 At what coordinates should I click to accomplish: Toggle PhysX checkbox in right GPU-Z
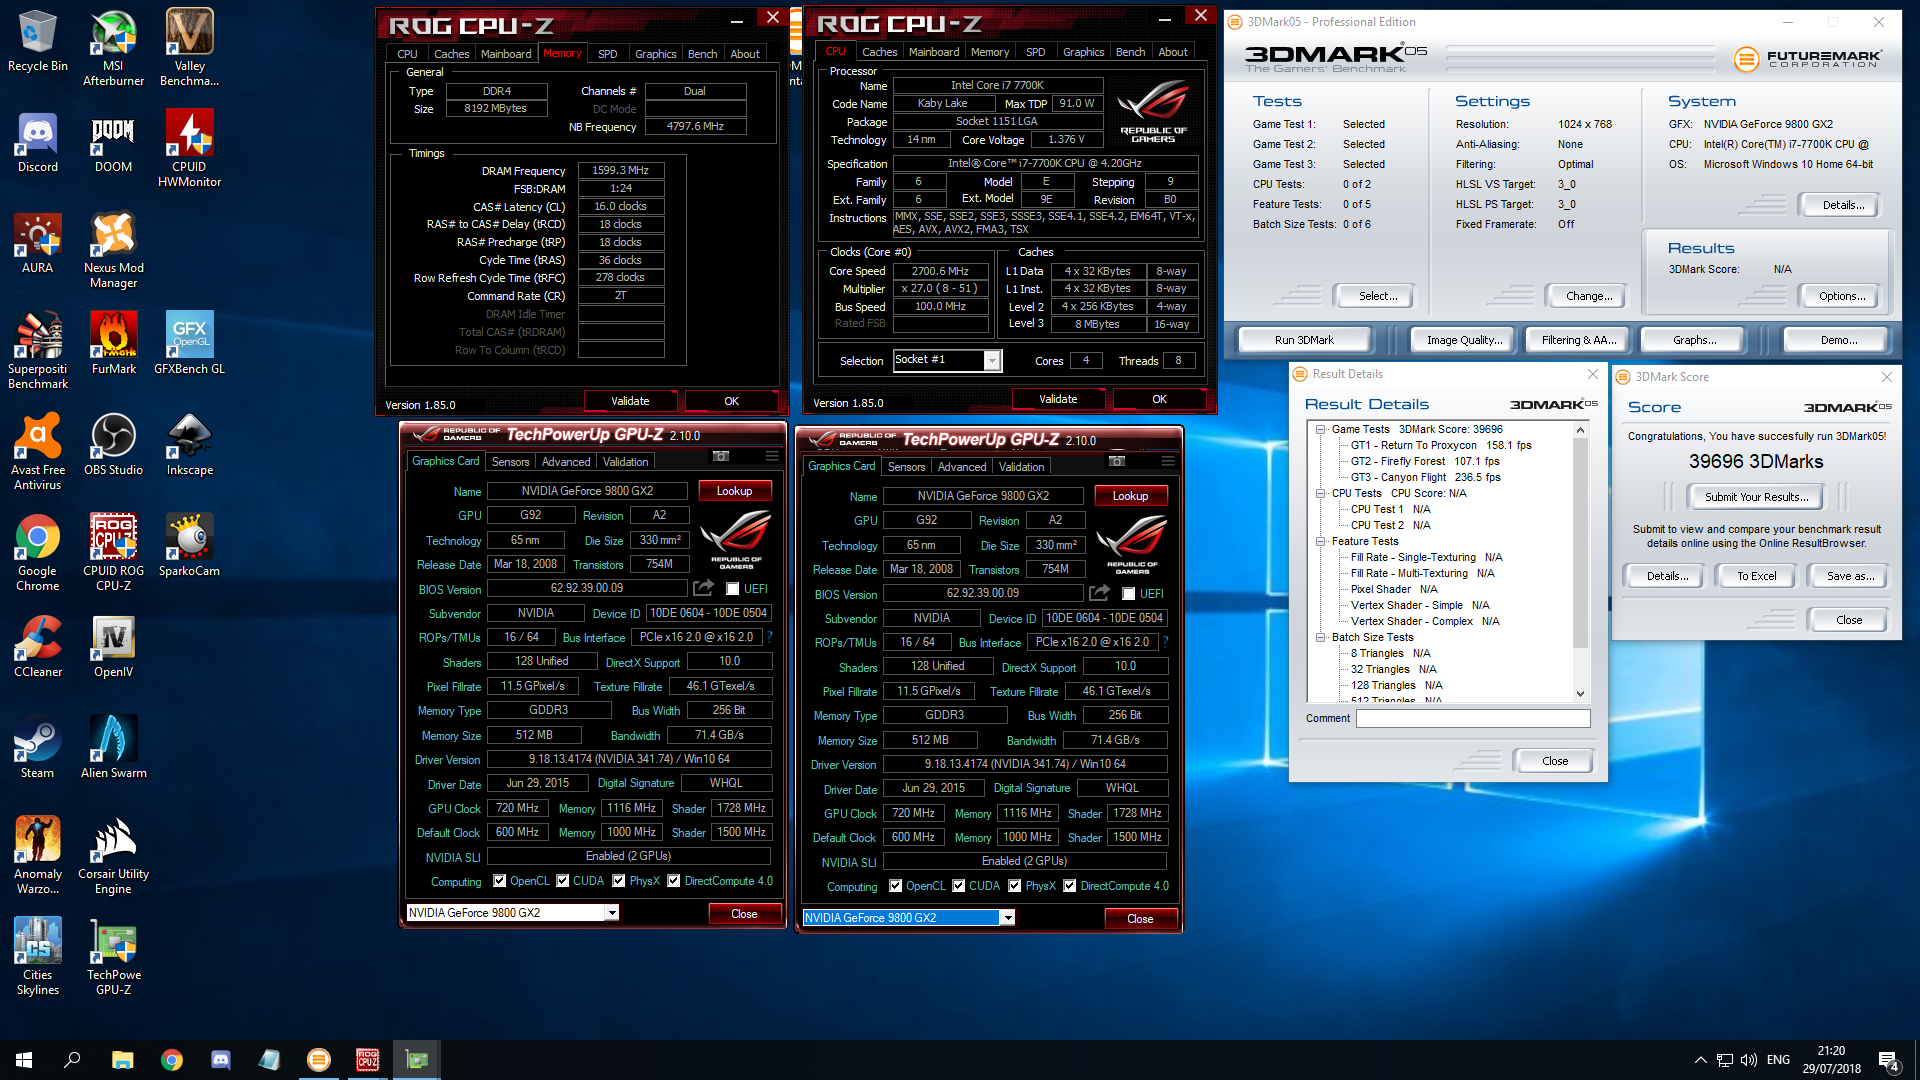pos(1015,886)
